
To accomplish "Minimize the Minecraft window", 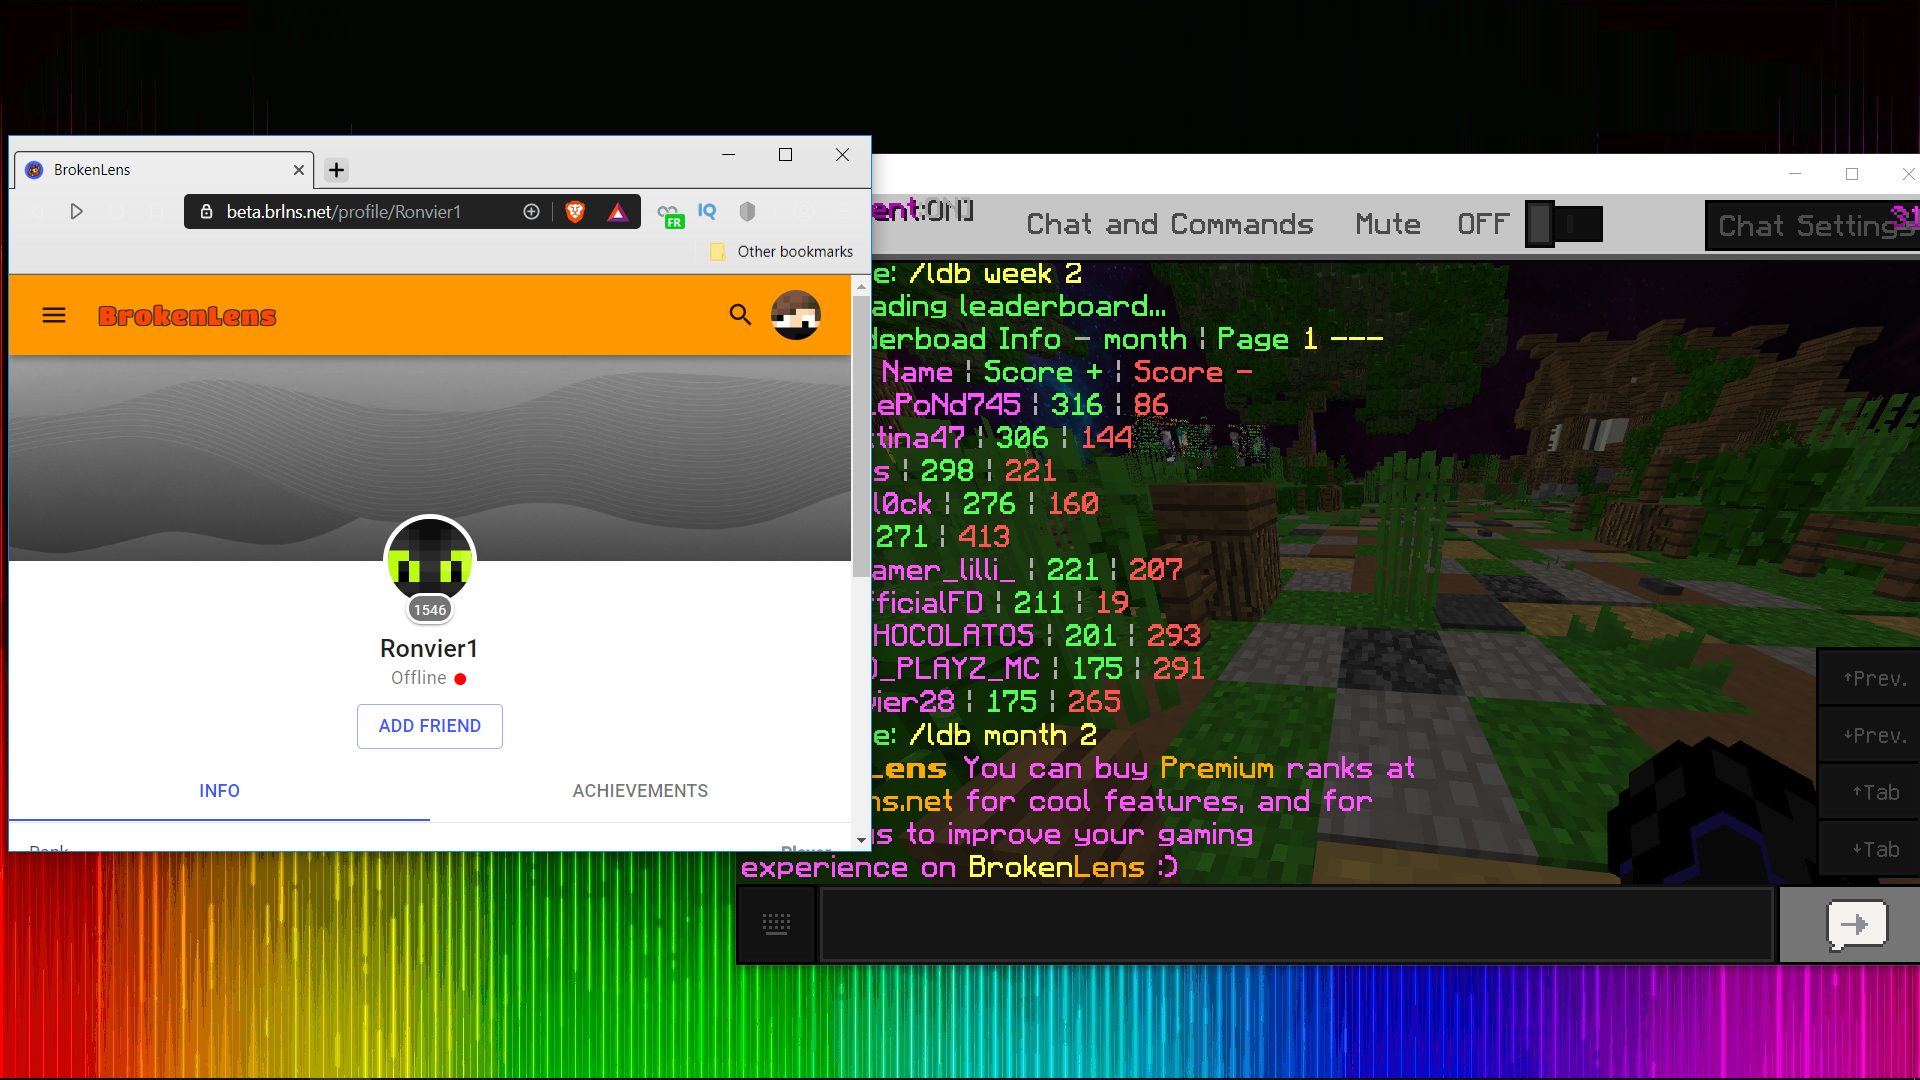I will pyautogui.click(x=1795, y=174).
